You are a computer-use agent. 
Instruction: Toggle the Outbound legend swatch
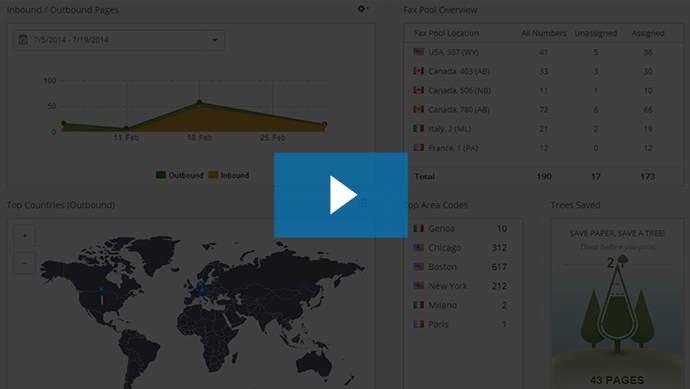tap(161, 175)
